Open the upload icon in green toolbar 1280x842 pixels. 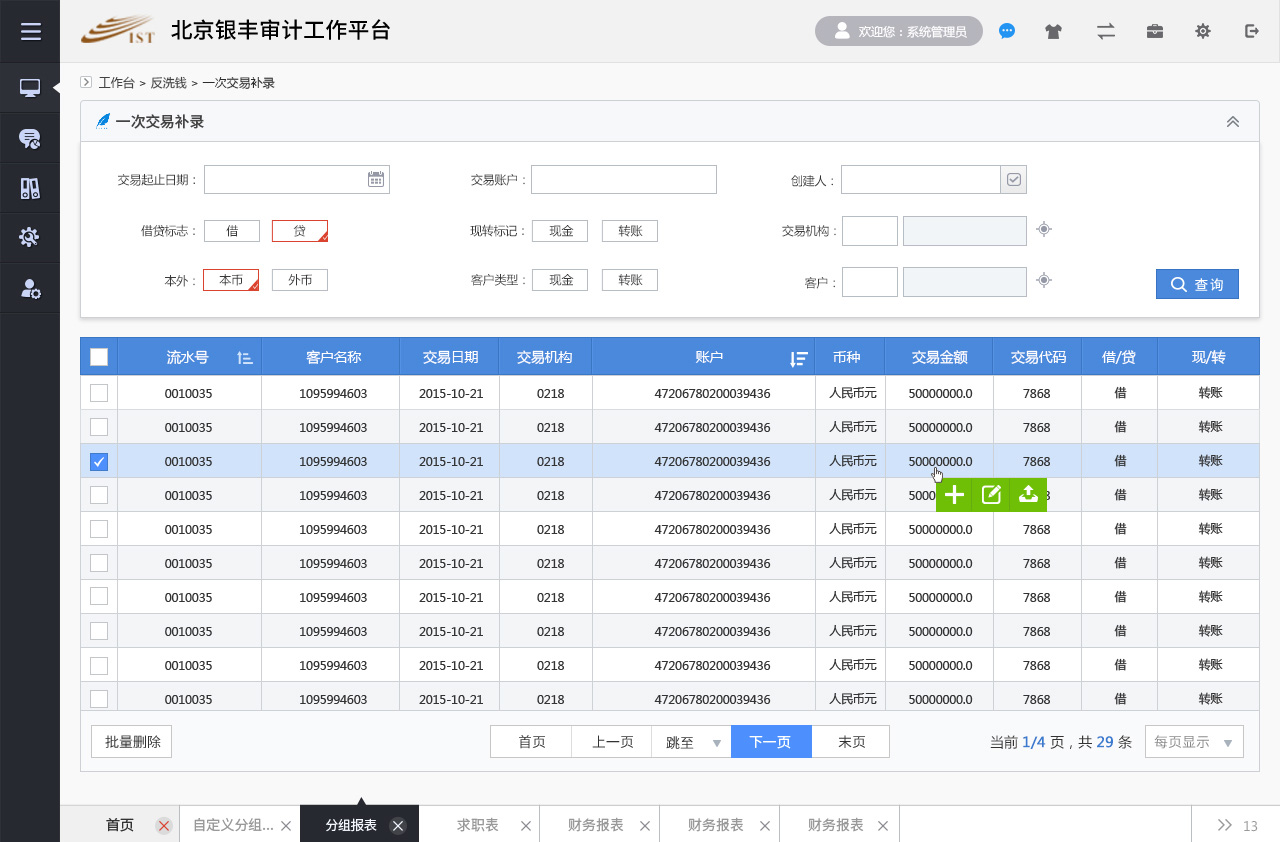coord(1028,494)
